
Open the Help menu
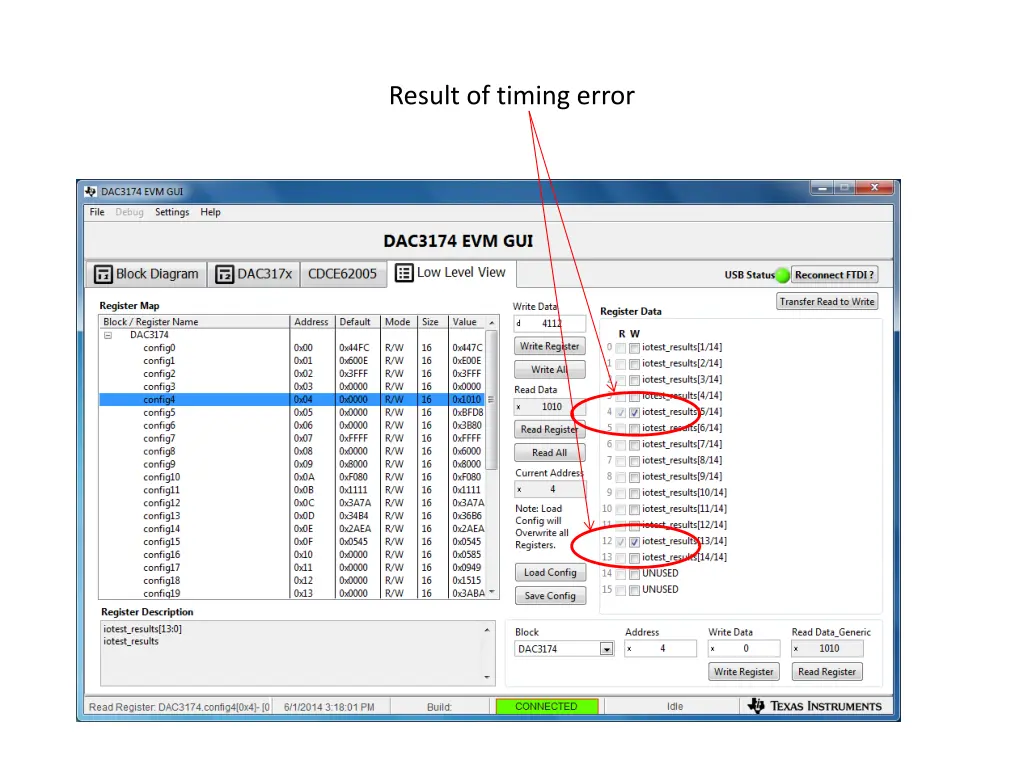[x=210, y=212]
